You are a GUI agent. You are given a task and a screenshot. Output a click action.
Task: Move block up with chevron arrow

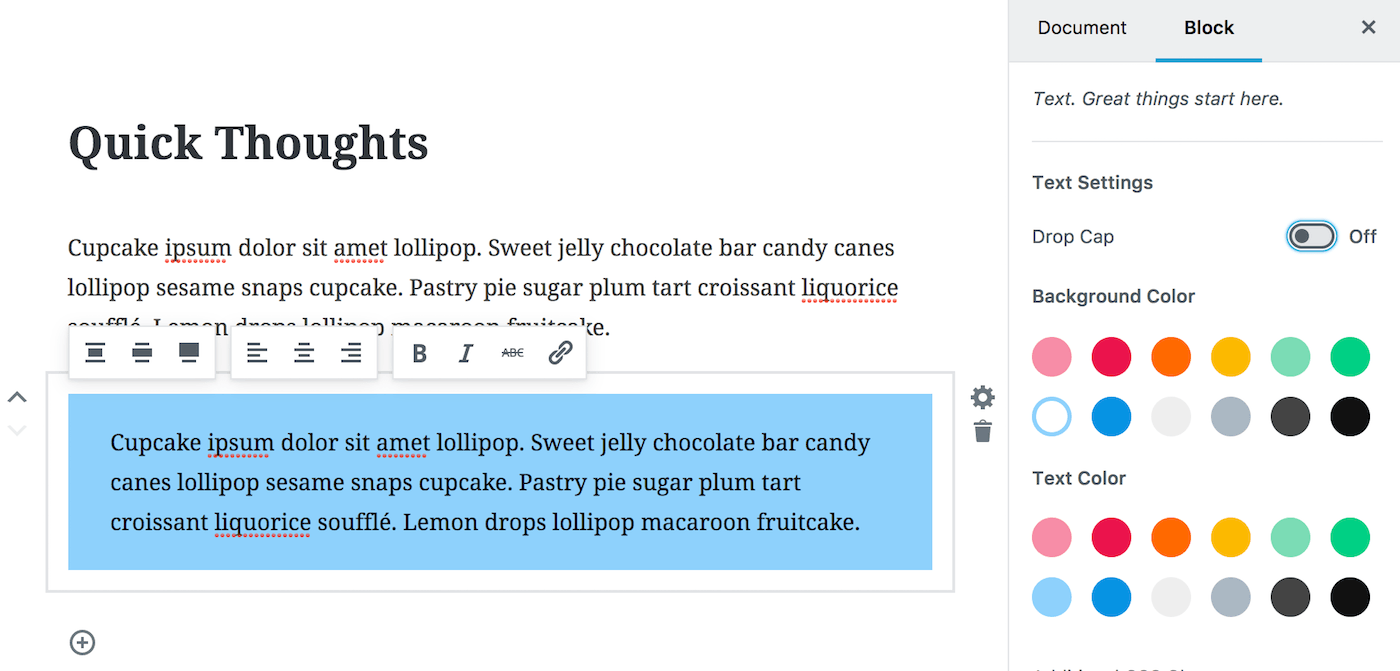point(17,397)
